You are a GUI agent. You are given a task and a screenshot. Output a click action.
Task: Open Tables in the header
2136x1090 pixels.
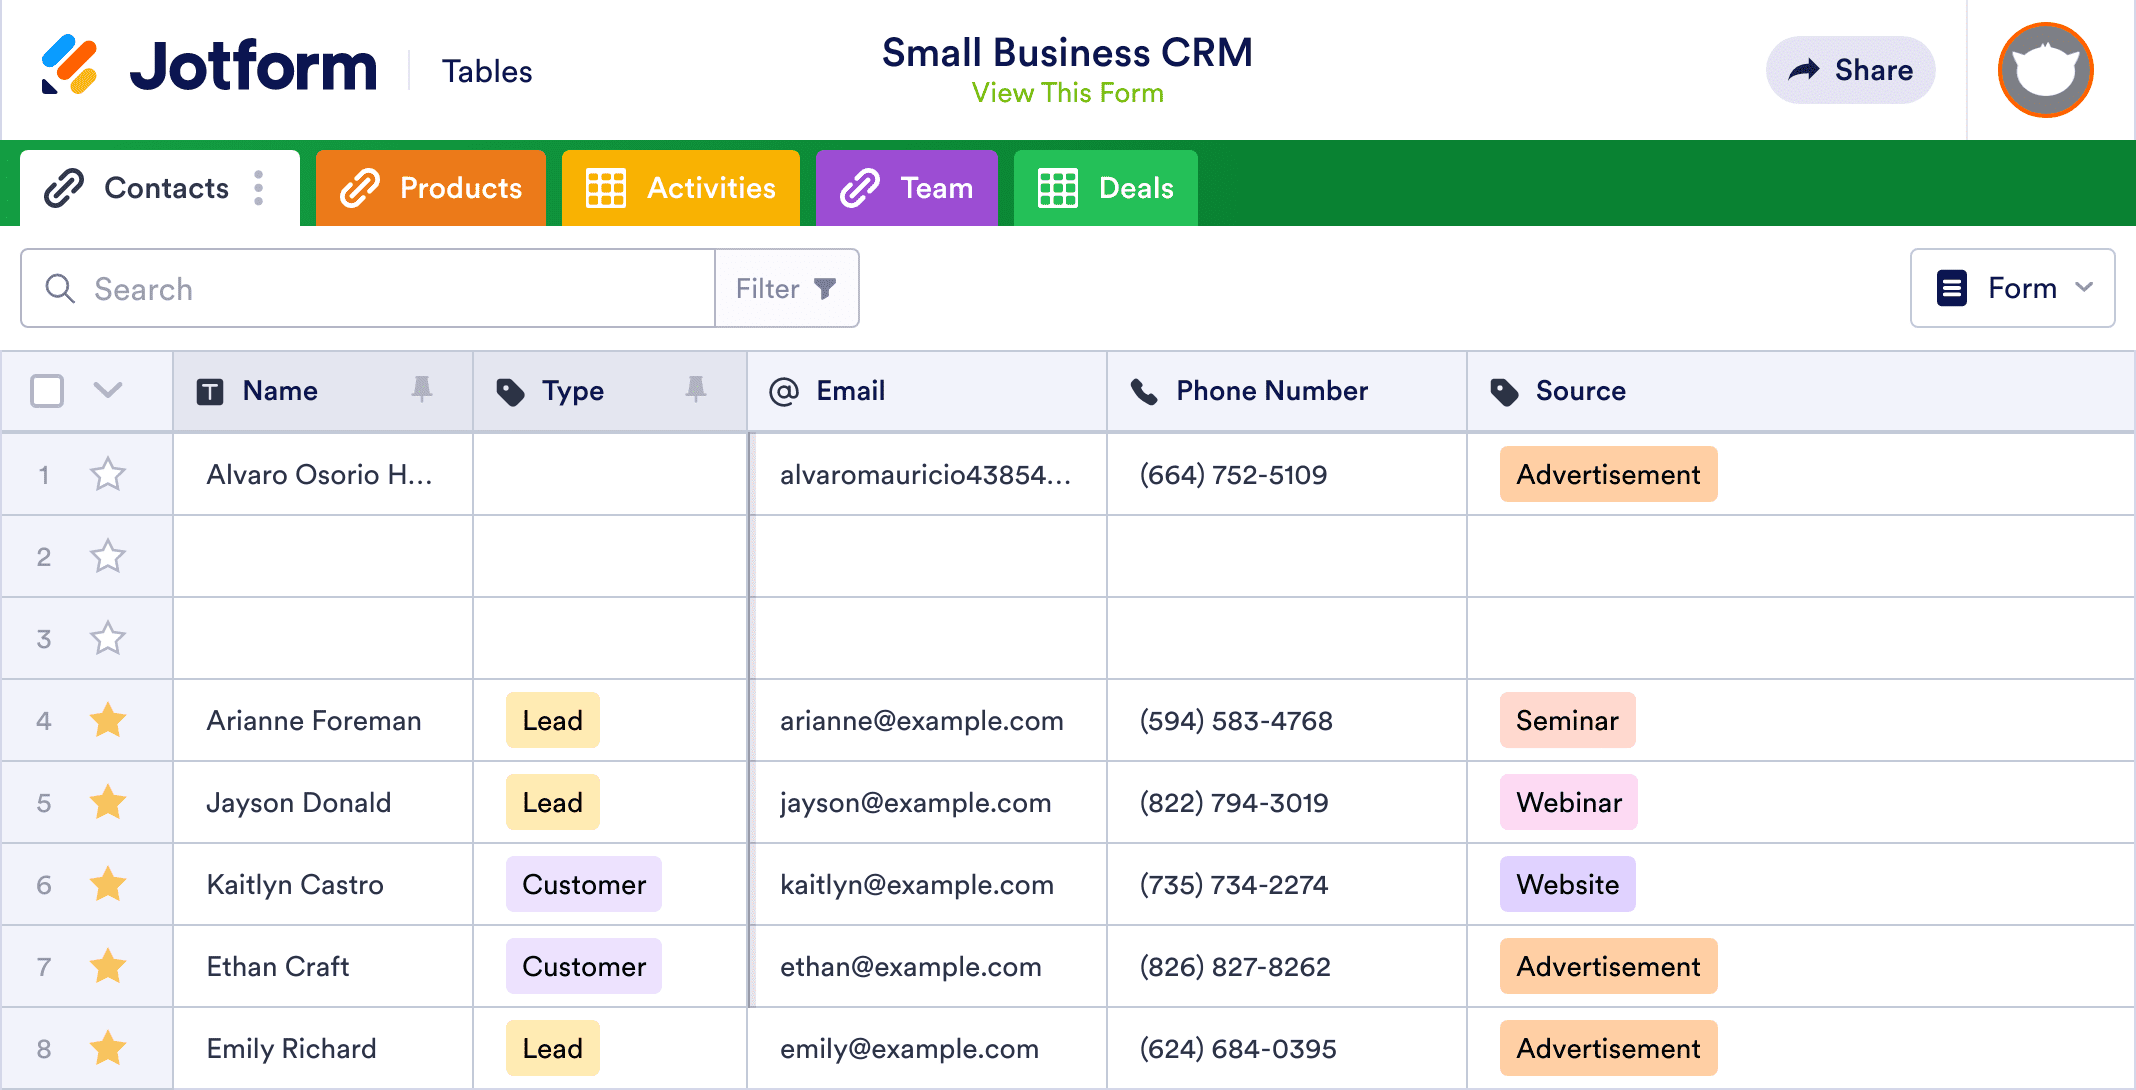coord(487,71)
